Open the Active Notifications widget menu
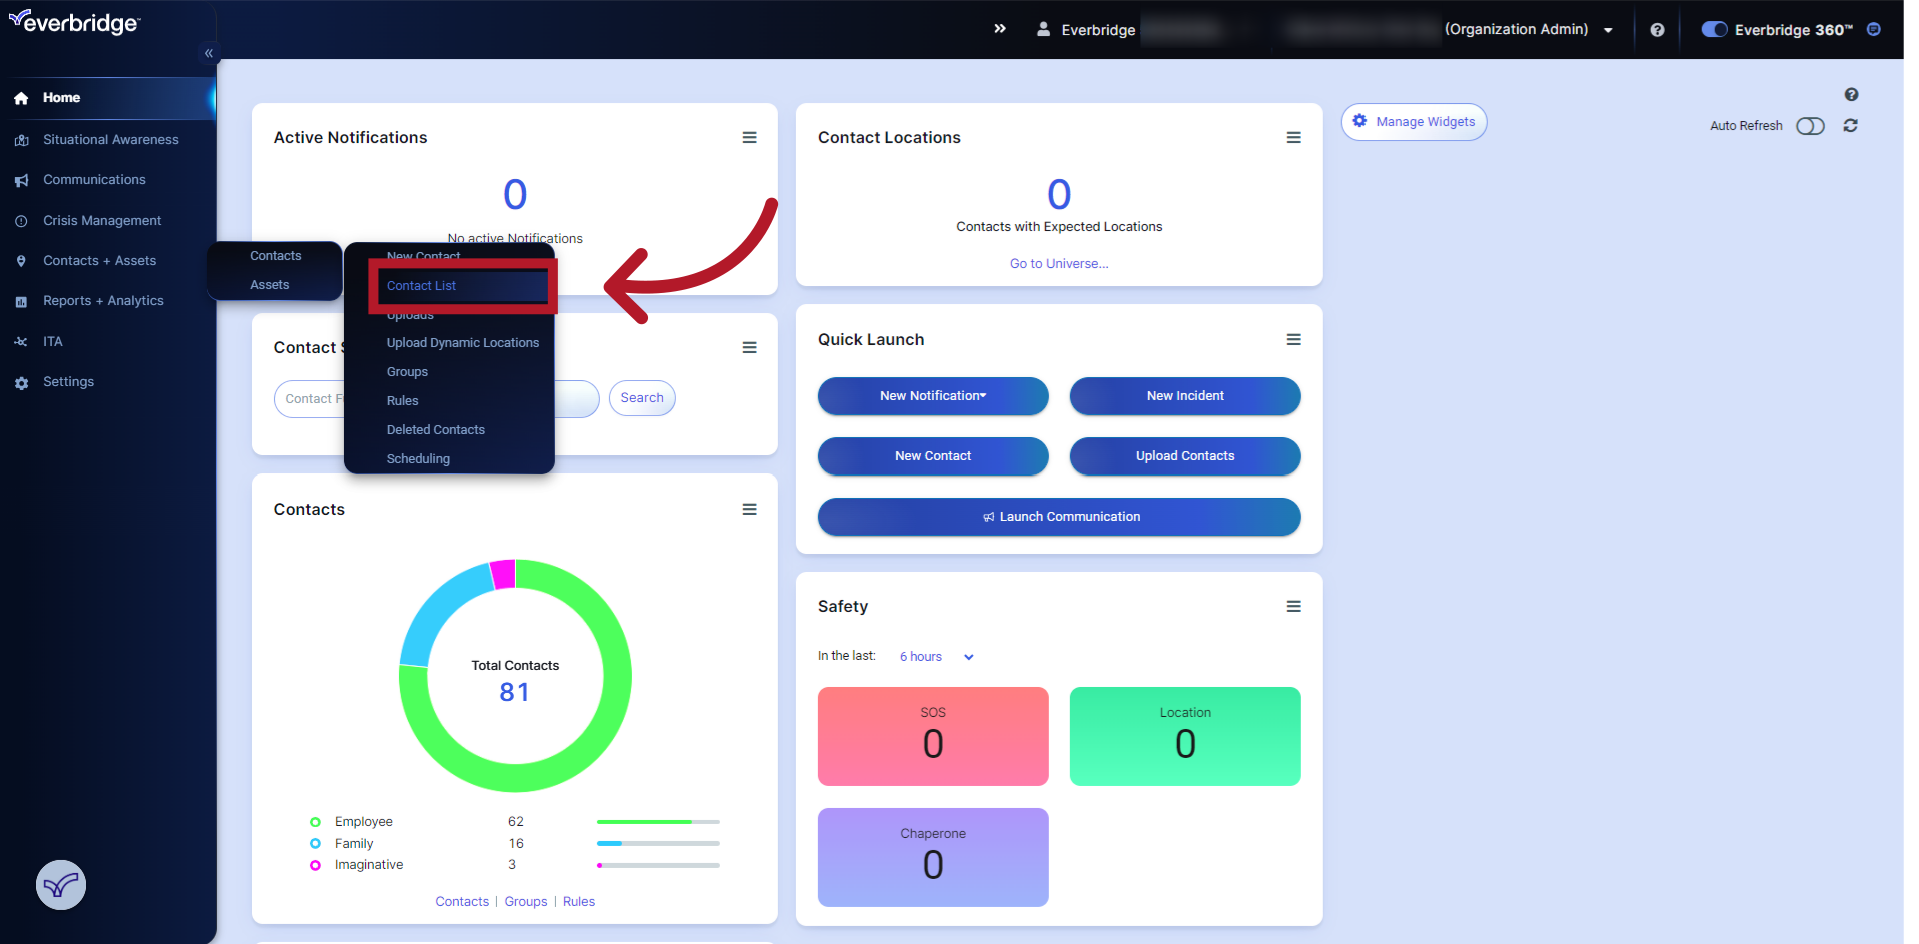The image size is (1919, 944). tap(749, 137)
